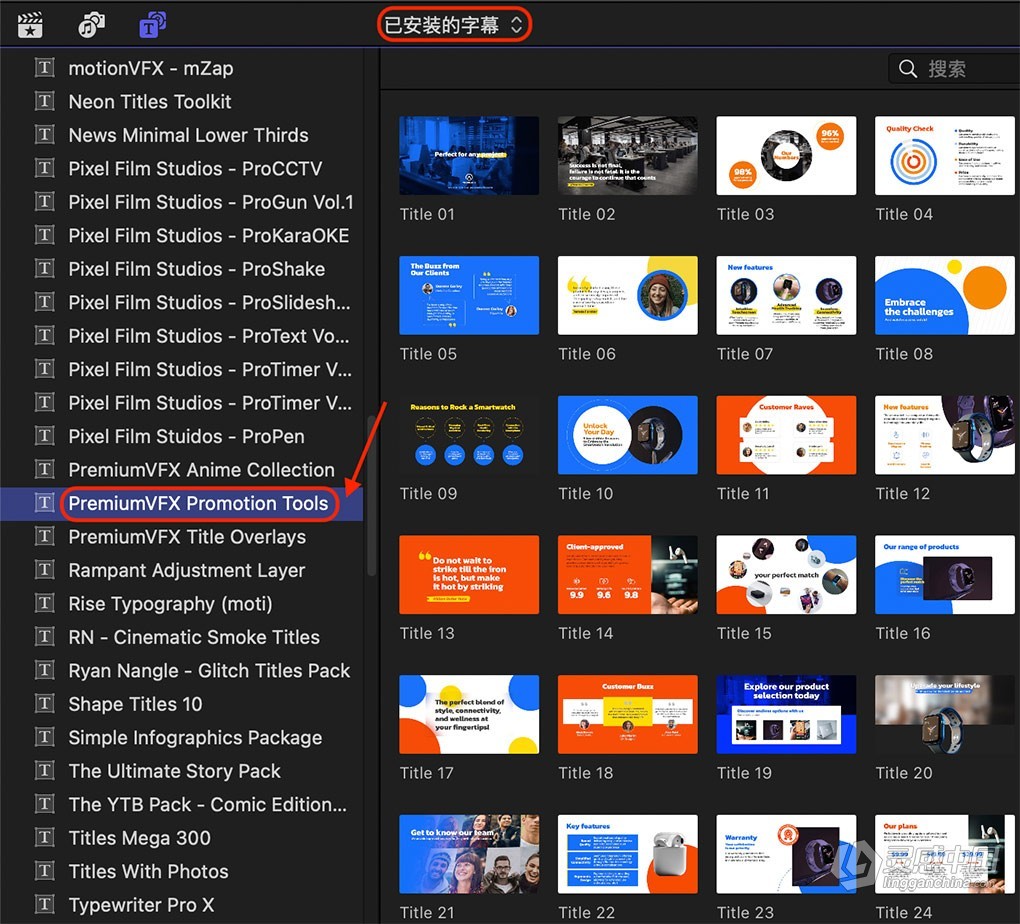Click the T icon beside motionVFX - mZap
The height and width of the screenshot is (924, 1020).
point(44,68)
